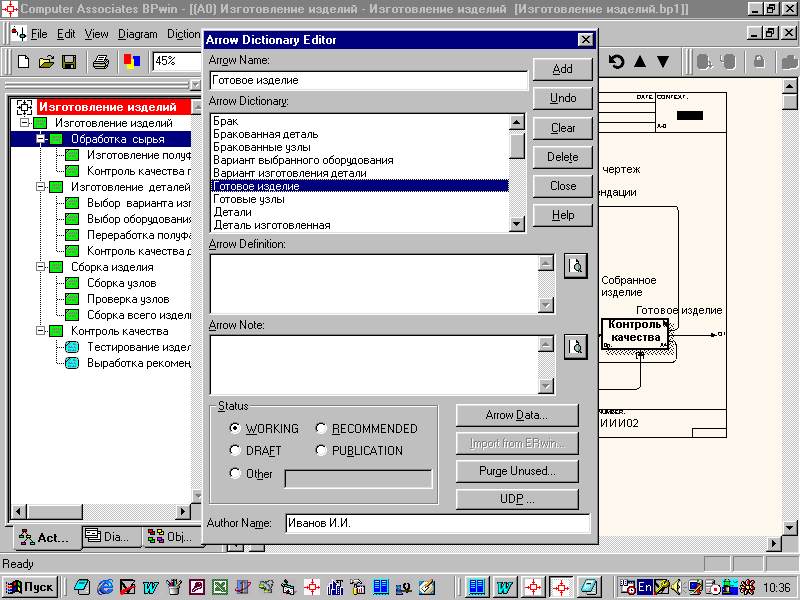Open the Edit menu
The height and width of the screenshot is (600, 800).
click(66, 34)
